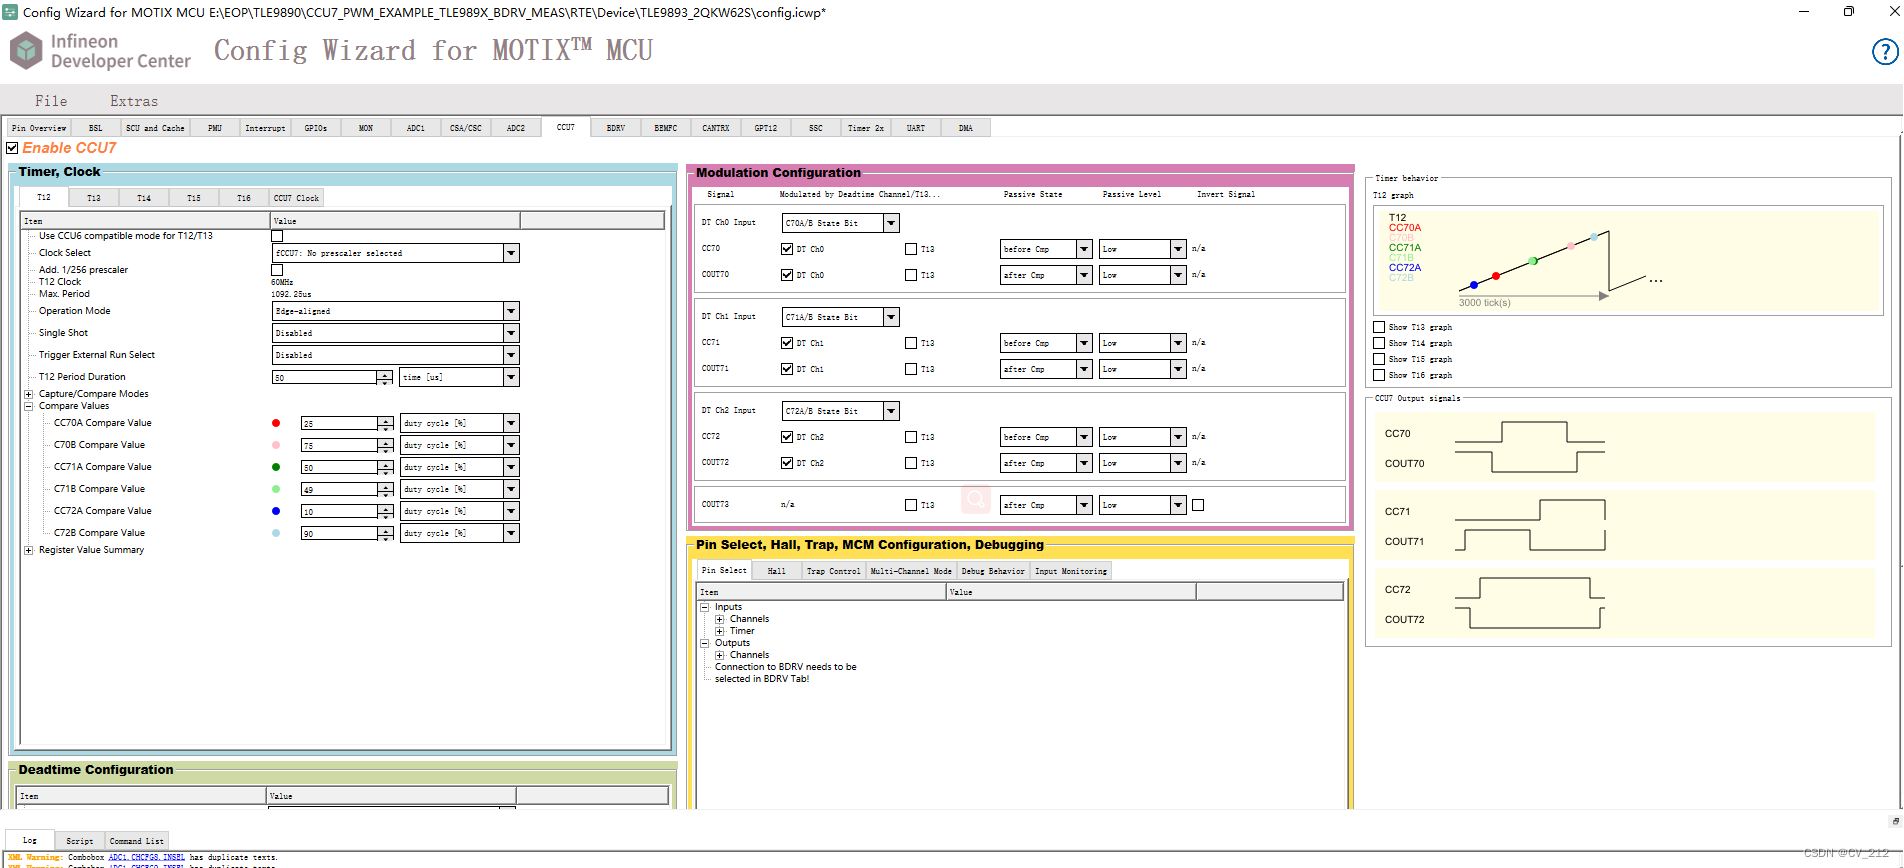
Task: Open the ADC1 tab
Action: 416,128
